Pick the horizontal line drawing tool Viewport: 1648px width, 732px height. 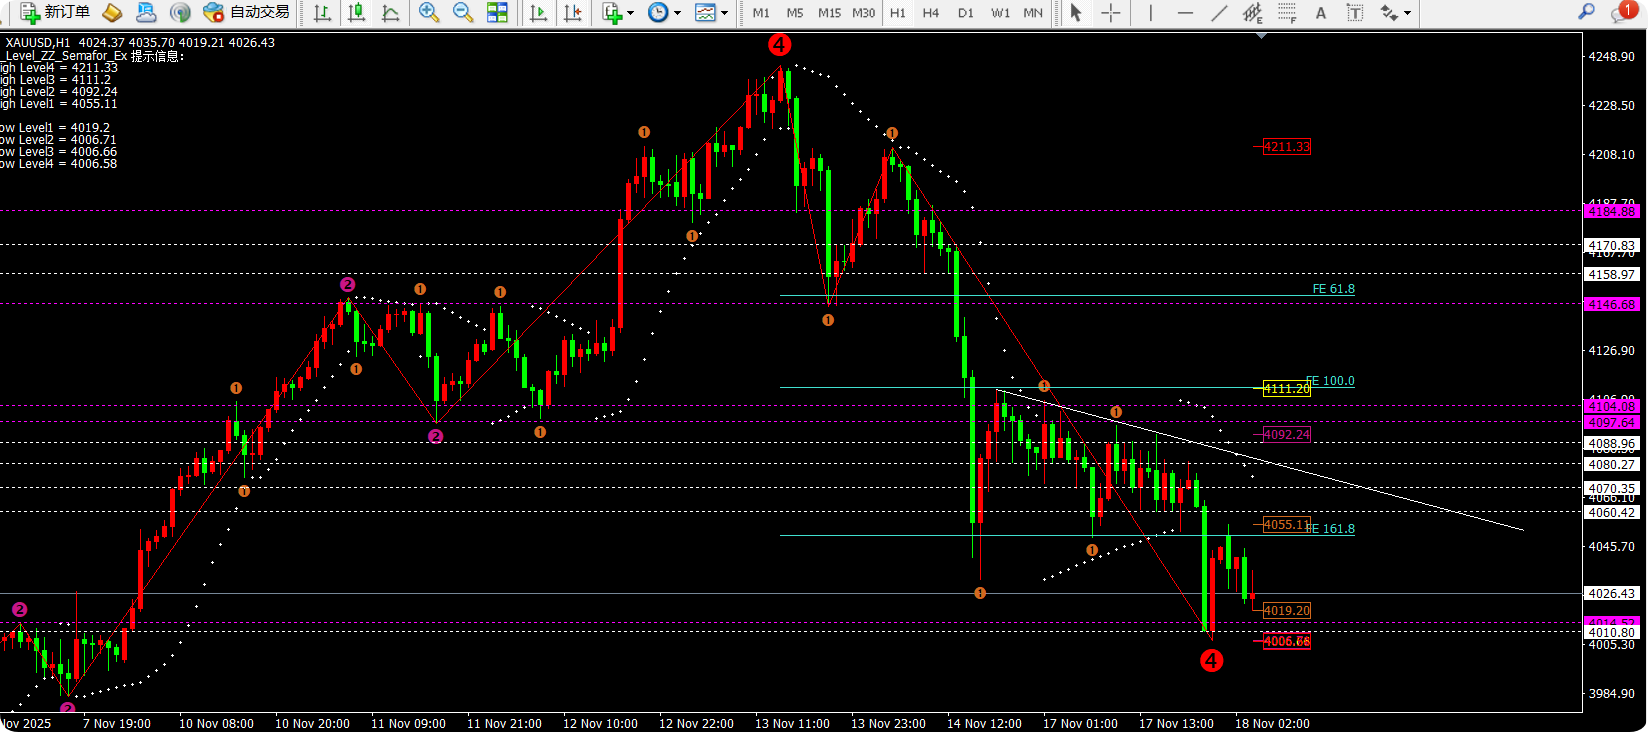coord(1185,13)
